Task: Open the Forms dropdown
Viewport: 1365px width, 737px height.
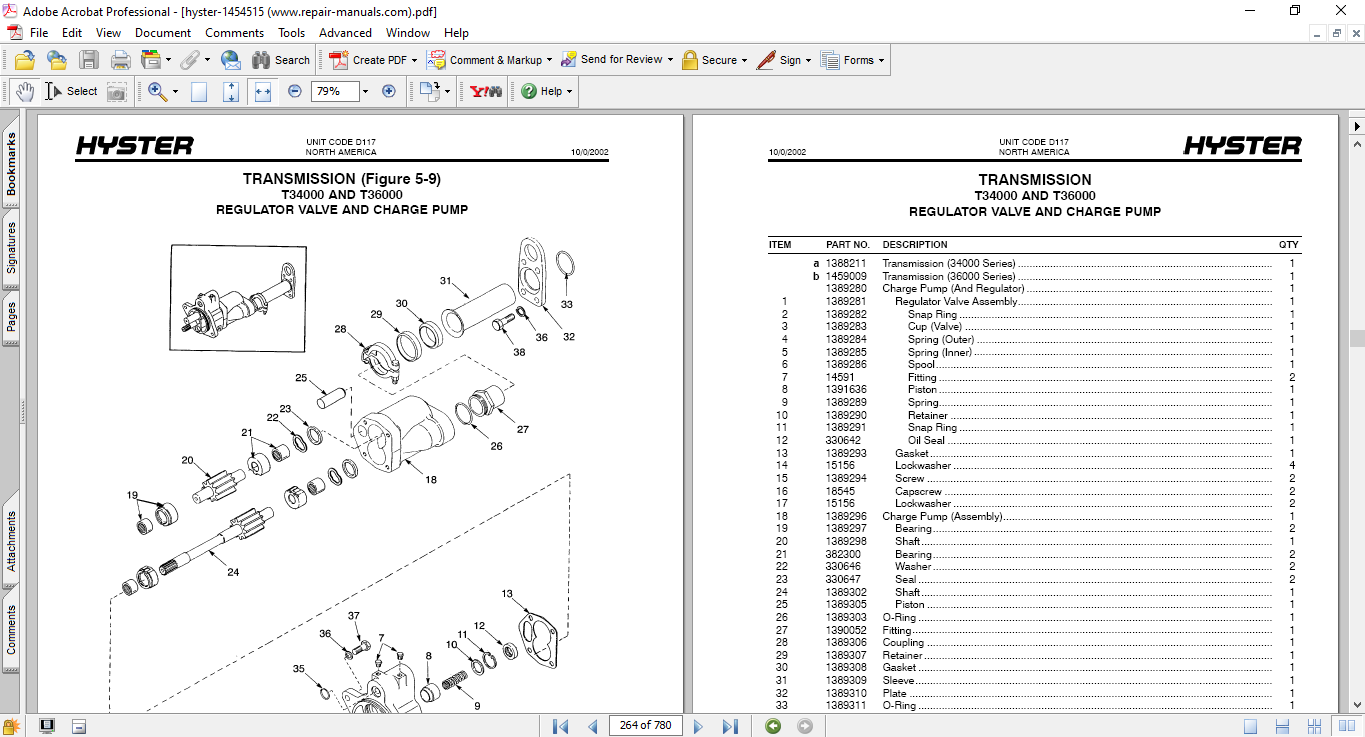Action: (x=853, y=60)
